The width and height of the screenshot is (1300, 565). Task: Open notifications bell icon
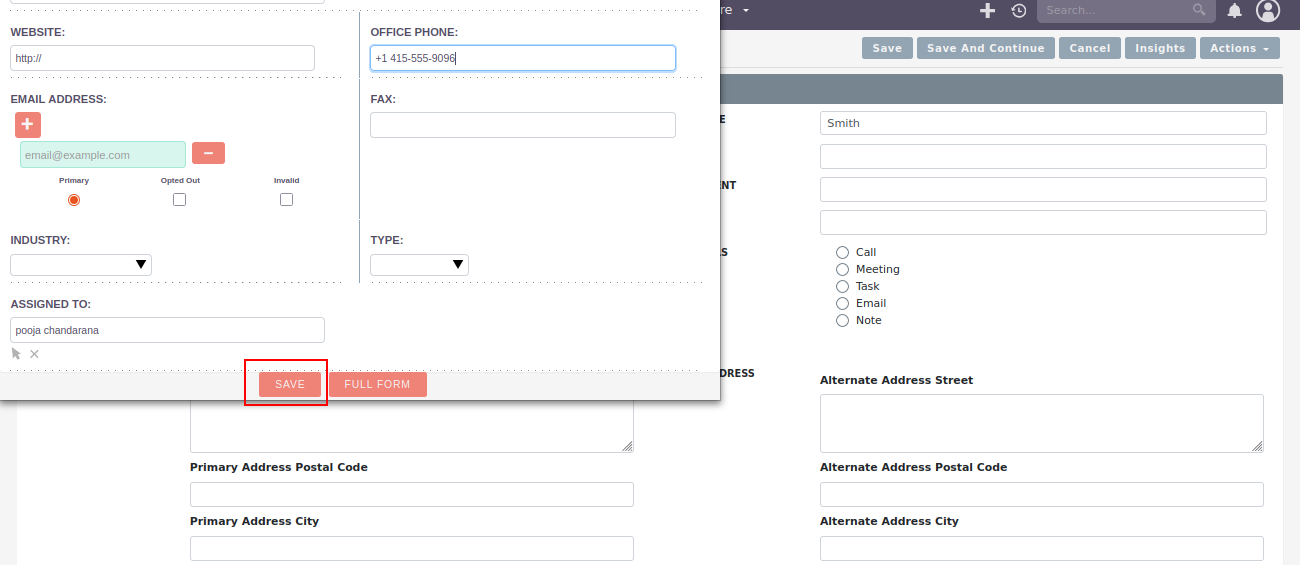1235,11
